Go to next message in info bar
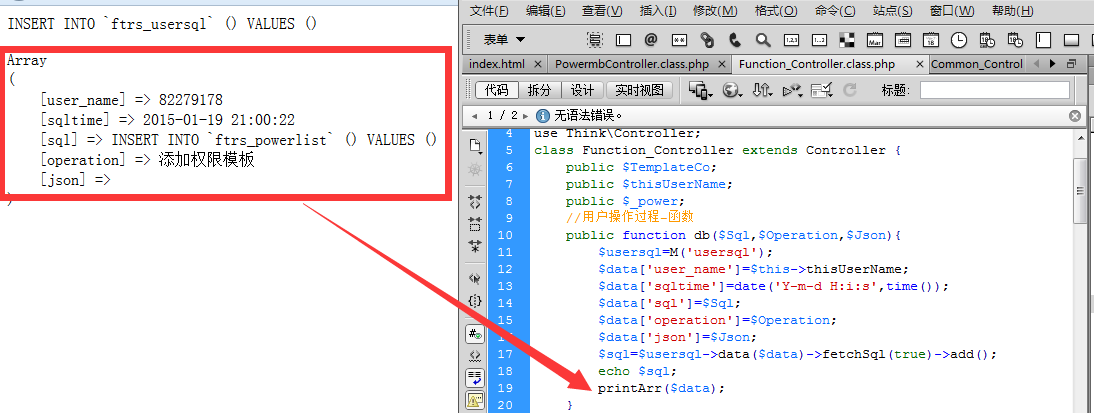Image resolution: width=1094 pixels, height=413 pixels. 525,115
